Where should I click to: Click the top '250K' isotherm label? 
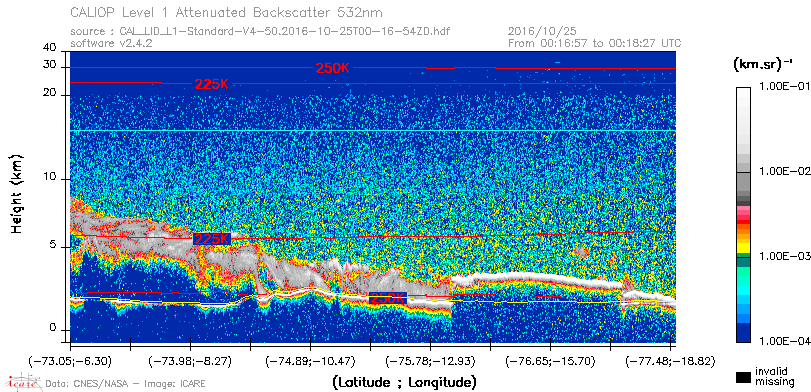[x=333, y=68]
